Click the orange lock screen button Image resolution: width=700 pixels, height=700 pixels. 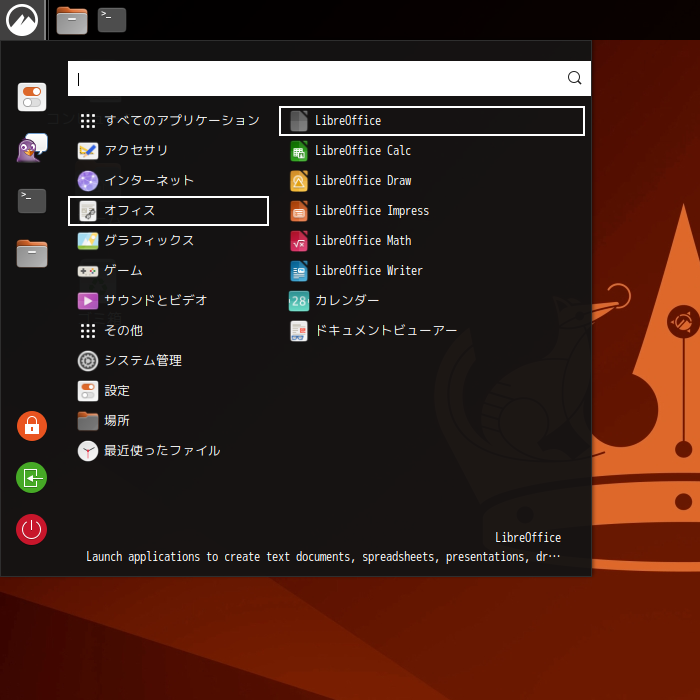32,426
